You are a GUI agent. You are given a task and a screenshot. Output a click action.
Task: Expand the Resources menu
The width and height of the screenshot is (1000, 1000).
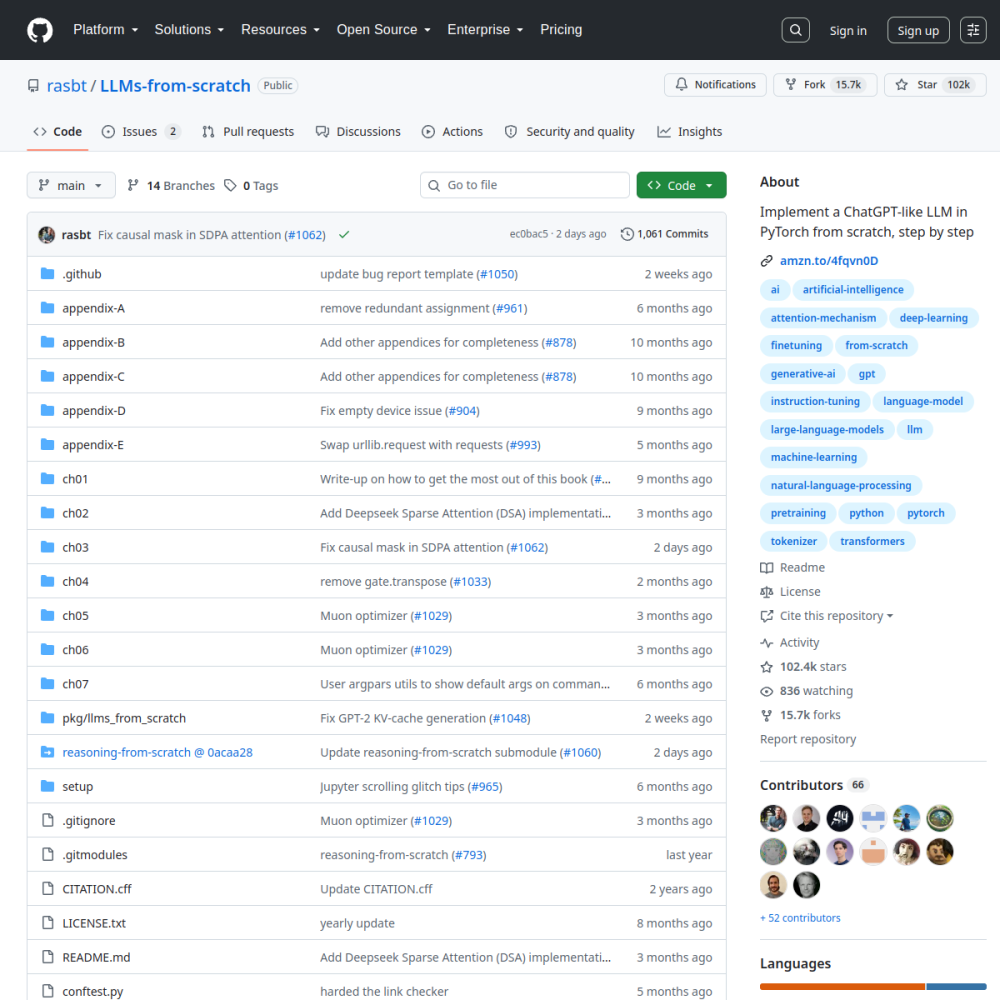click(280, 30)
